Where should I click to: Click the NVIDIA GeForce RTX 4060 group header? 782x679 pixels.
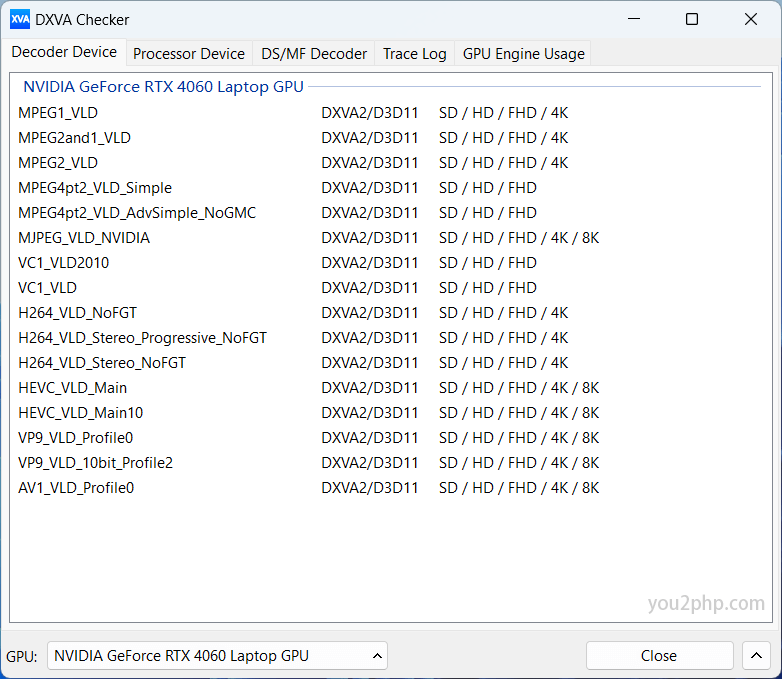(x=163, y=87)
